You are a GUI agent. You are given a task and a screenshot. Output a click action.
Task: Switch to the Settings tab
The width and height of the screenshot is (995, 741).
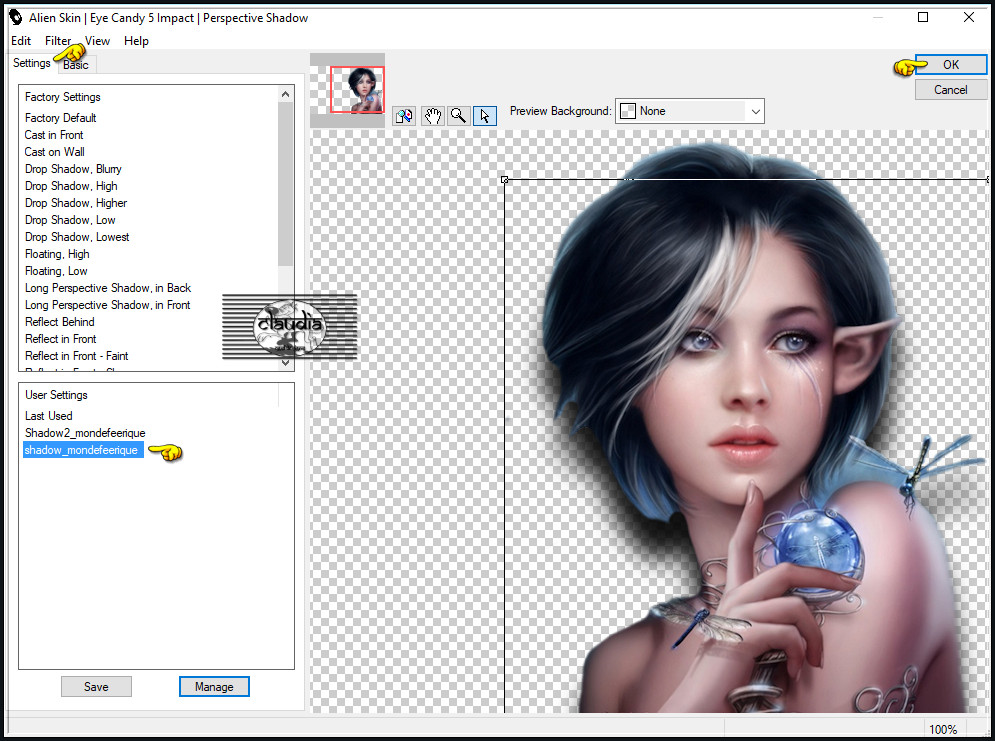tap(32, 63)
